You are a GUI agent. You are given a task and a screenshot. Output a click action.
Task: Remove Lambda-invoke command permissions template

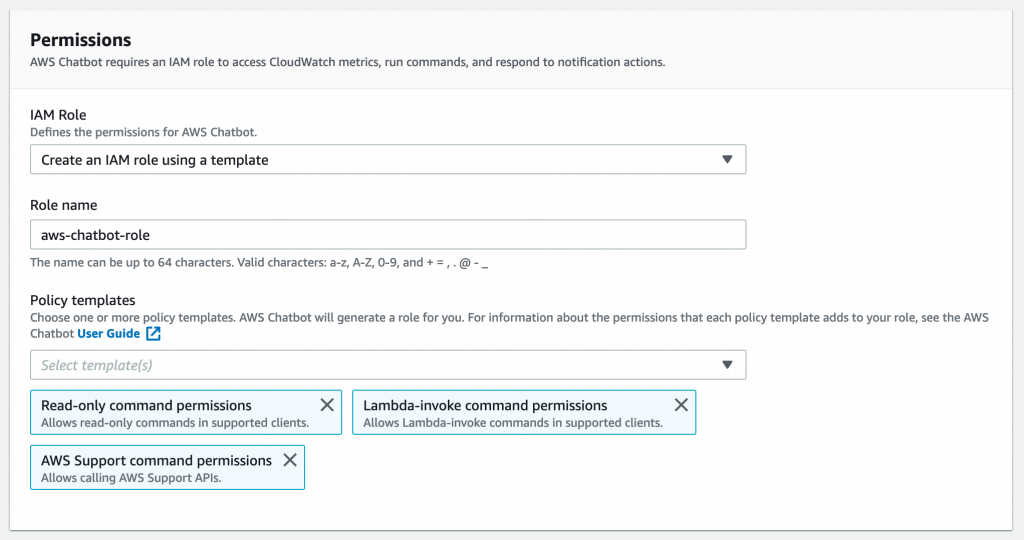pos(681,405)
